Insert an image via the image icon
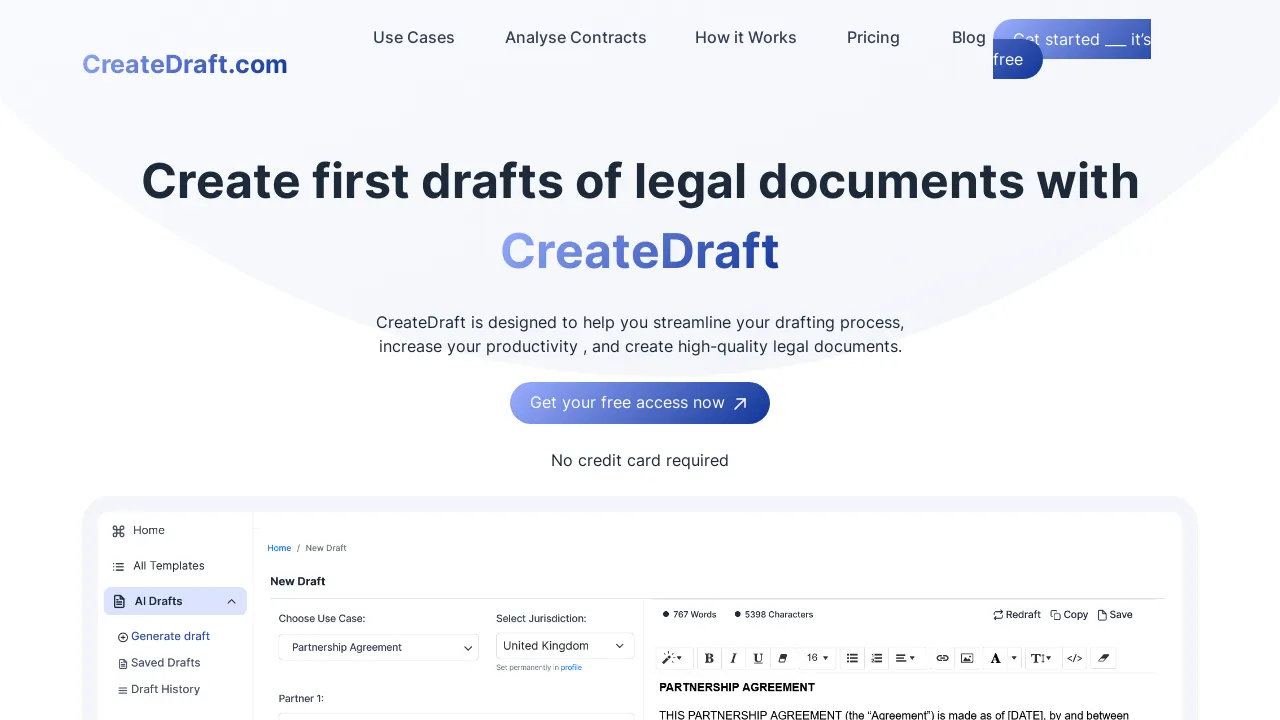The width and height of the screenshot is (1280, 720). coord(967,658)
